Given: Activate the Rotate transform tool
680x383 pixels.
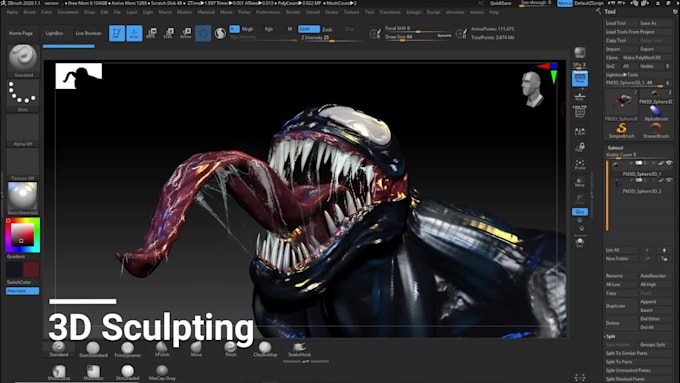Looking at the screenshot, I should [186, 33].
